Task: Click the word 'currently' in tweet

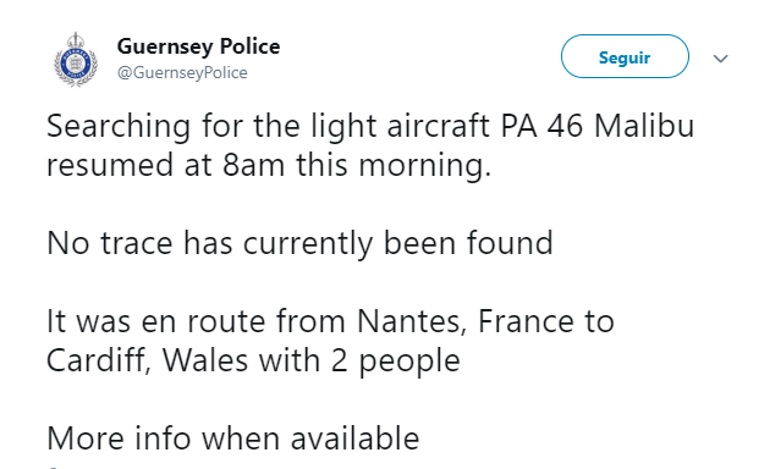Action: [308, 245]
